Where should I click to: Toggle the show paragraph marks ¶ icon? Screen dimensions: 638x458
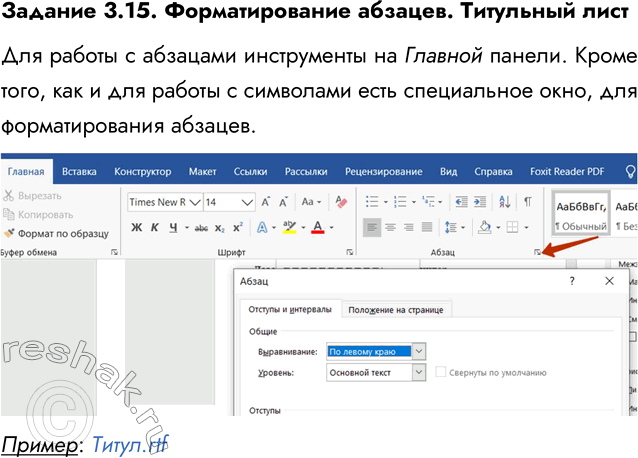tap(527, 201)
